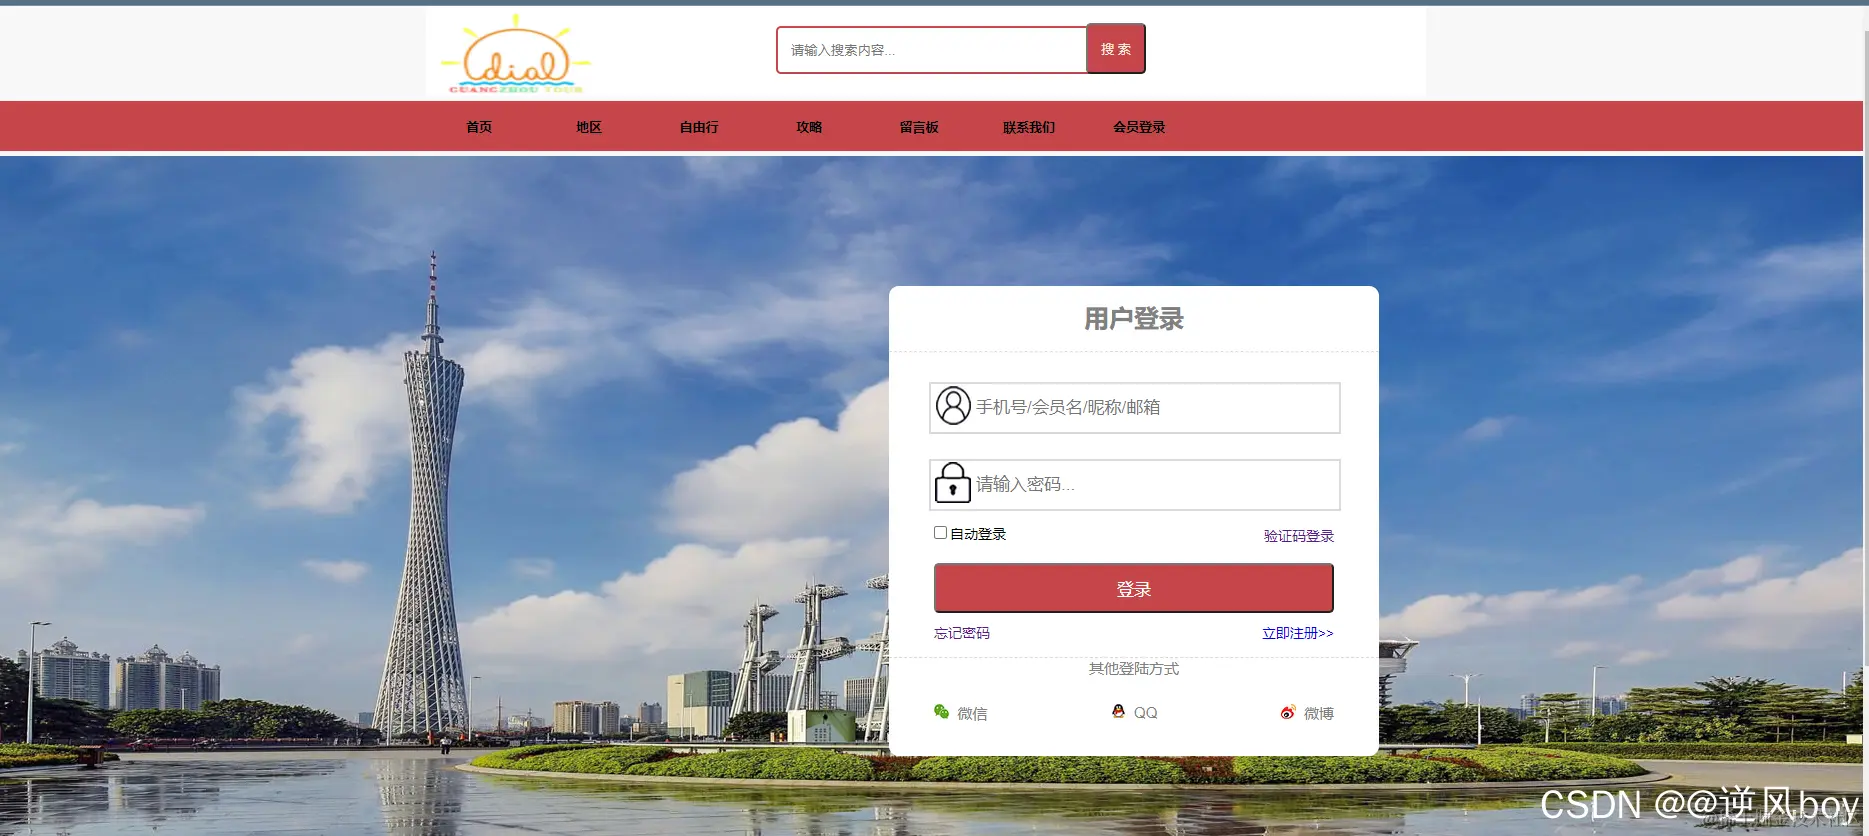Click the 用户登录 heading
Viewport: 1869px width, 836px height.
[x=1133, y=319]
